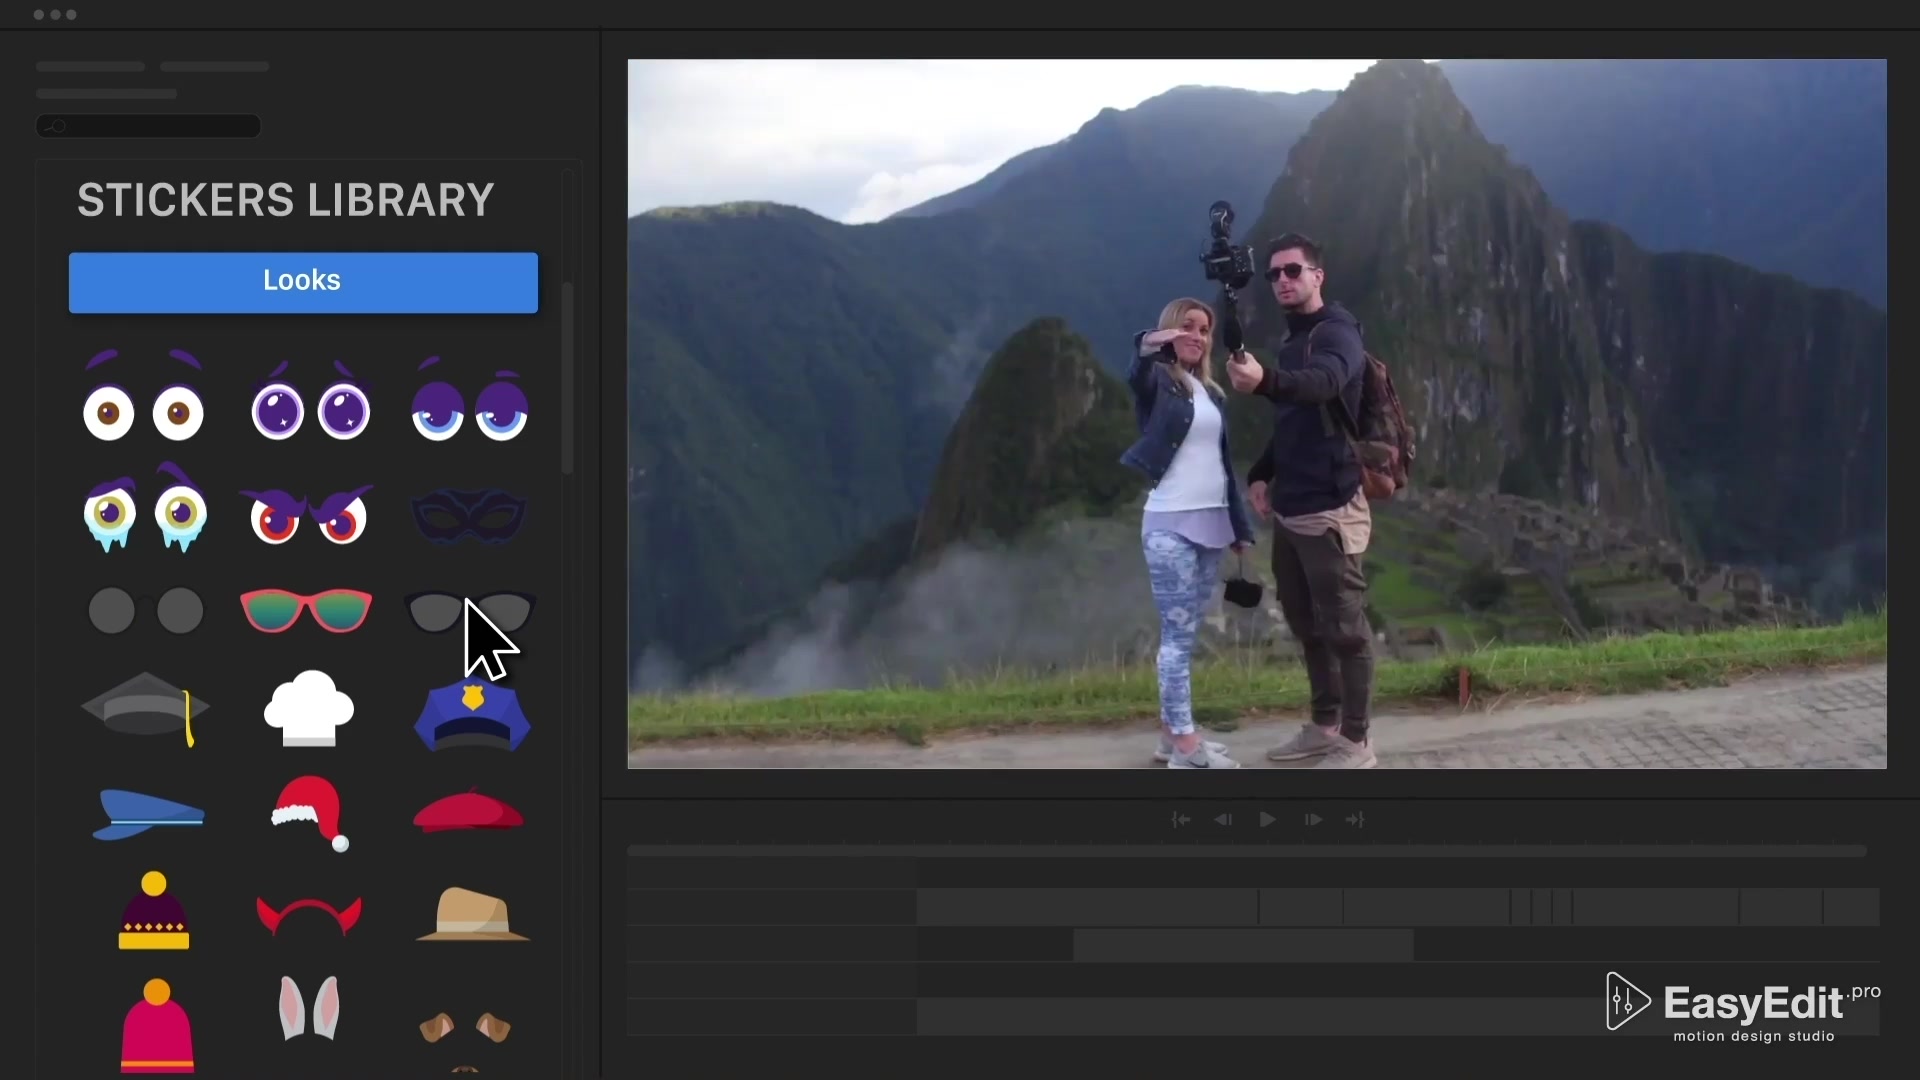
Task: Add the graduation cap sticker
Action: click(146, 709)
